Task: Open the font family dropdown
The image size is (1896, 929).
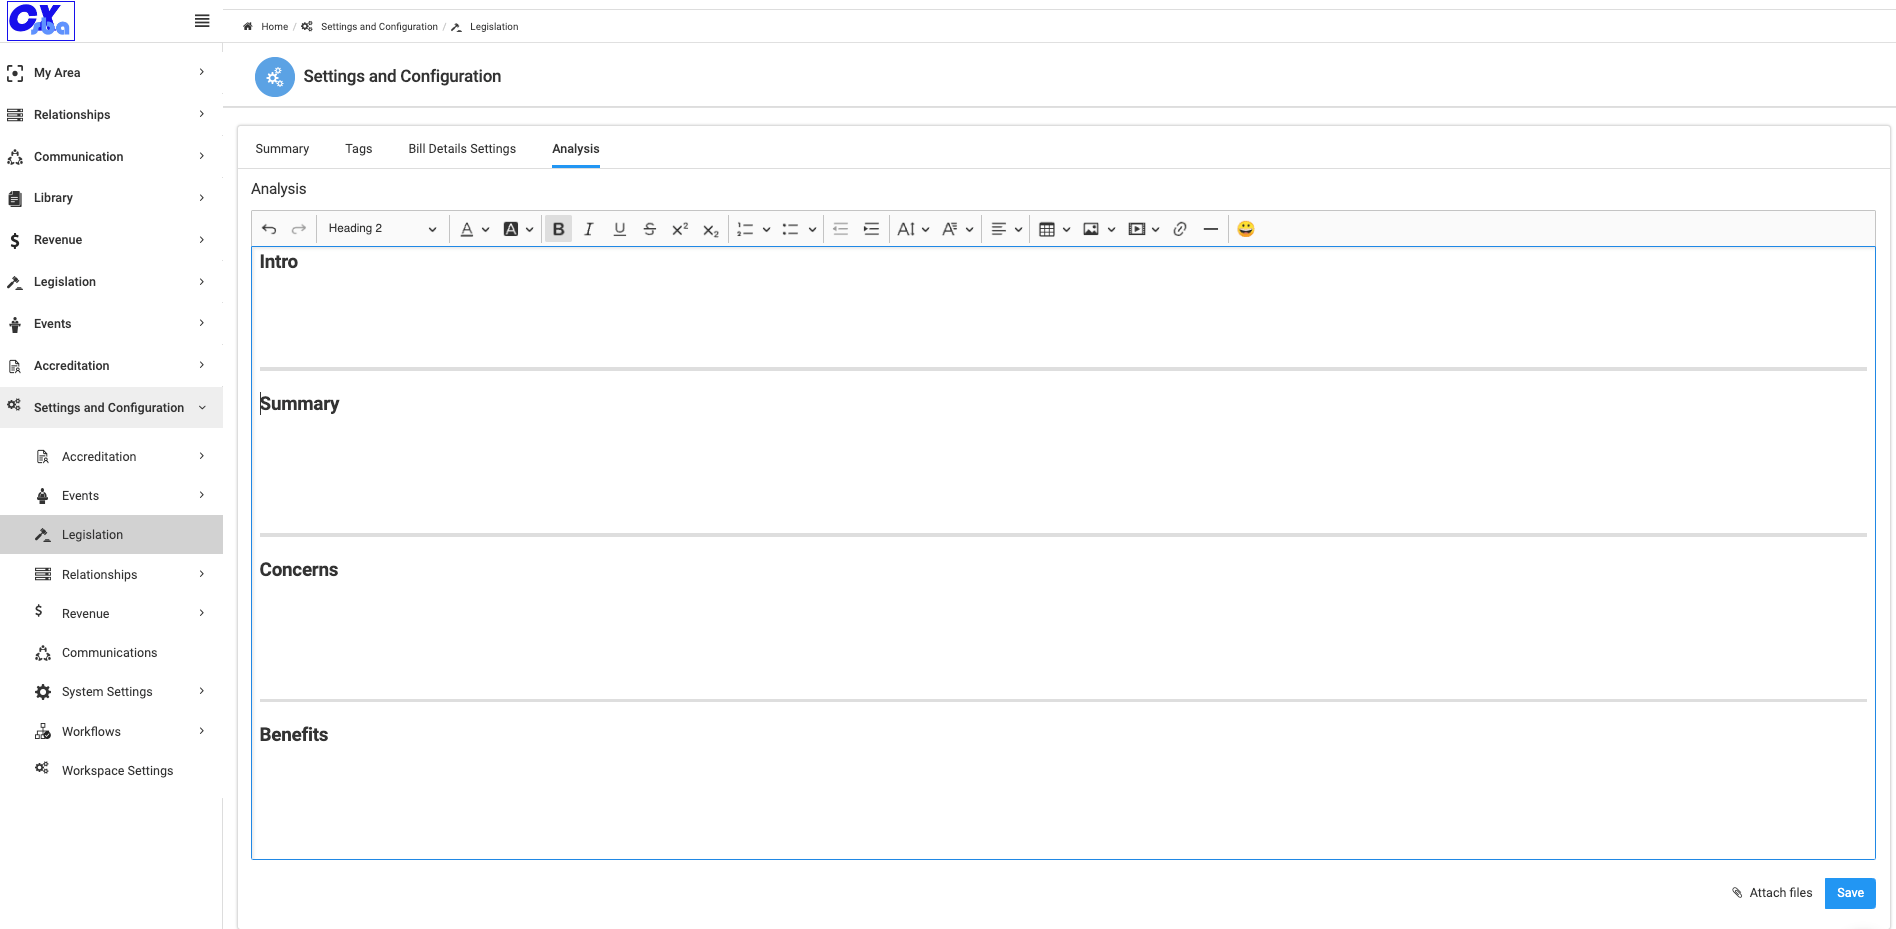Action: 957,229
